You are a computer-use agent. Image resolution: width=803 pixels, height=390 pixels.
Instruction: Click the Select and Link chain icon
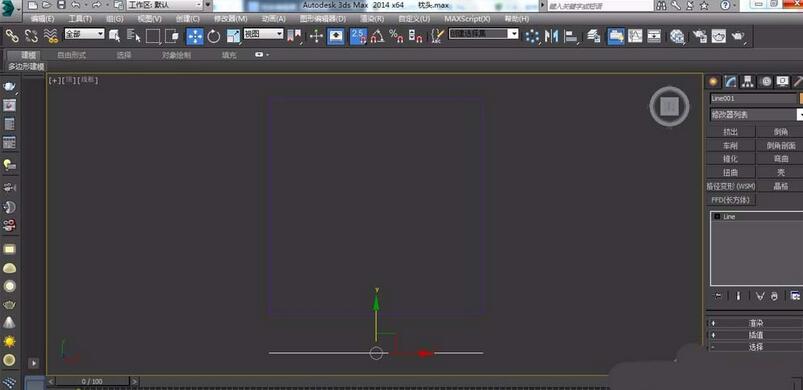[x=12, y=35]
